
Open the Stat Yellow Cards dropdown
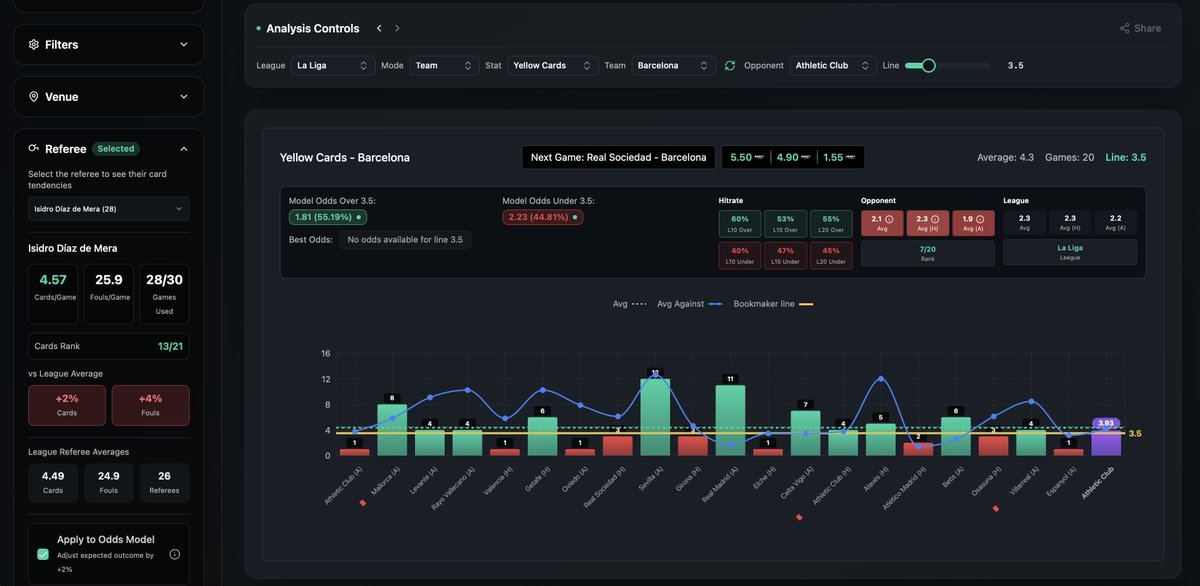pos(553,65)
